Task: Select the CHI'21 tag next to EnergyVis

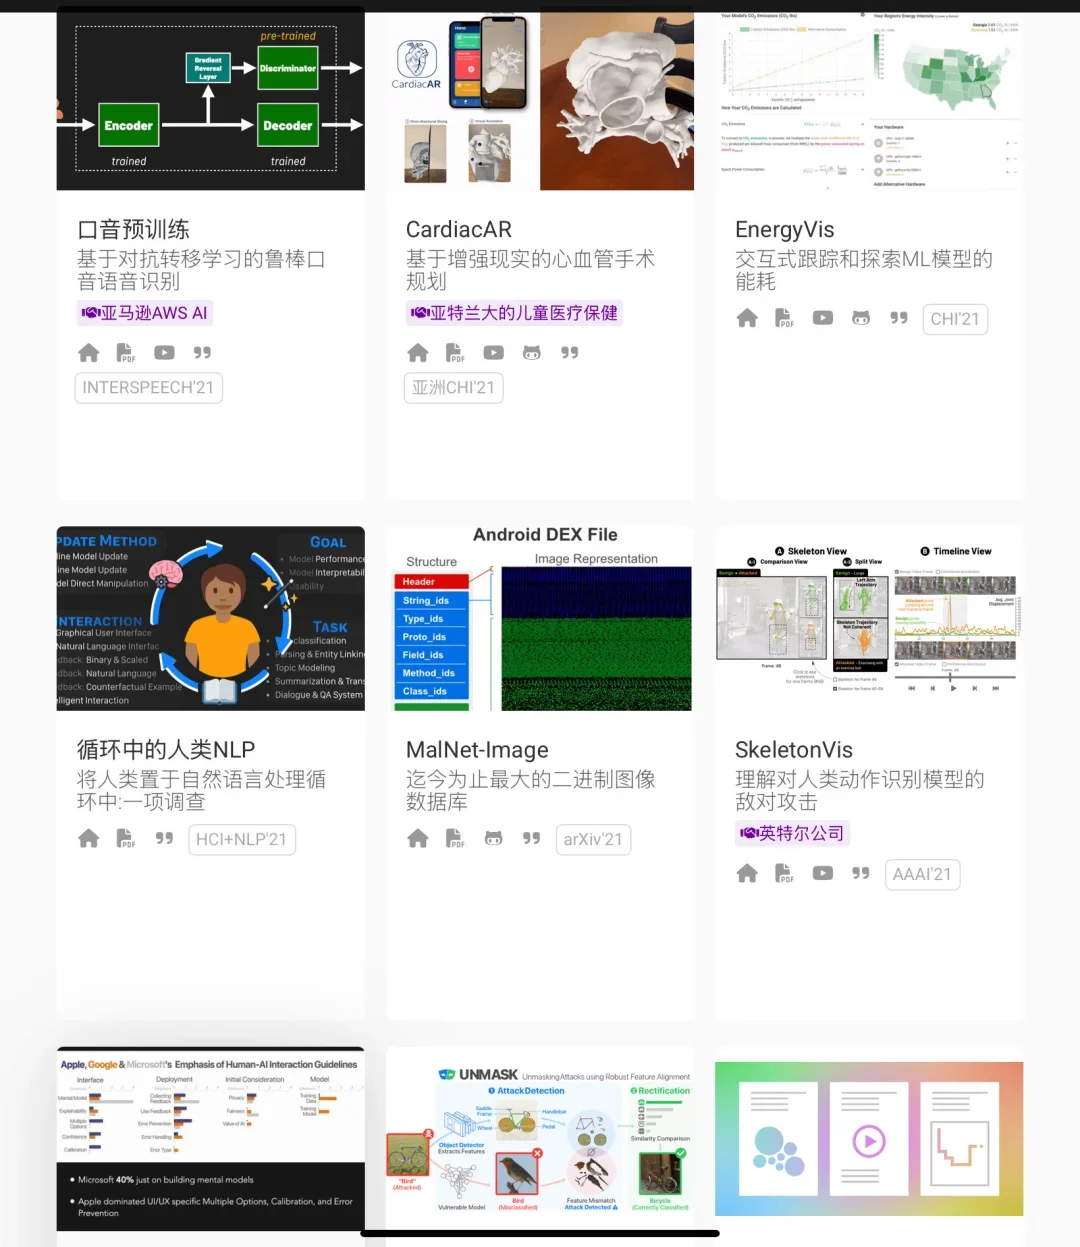Action: point(954,318)
